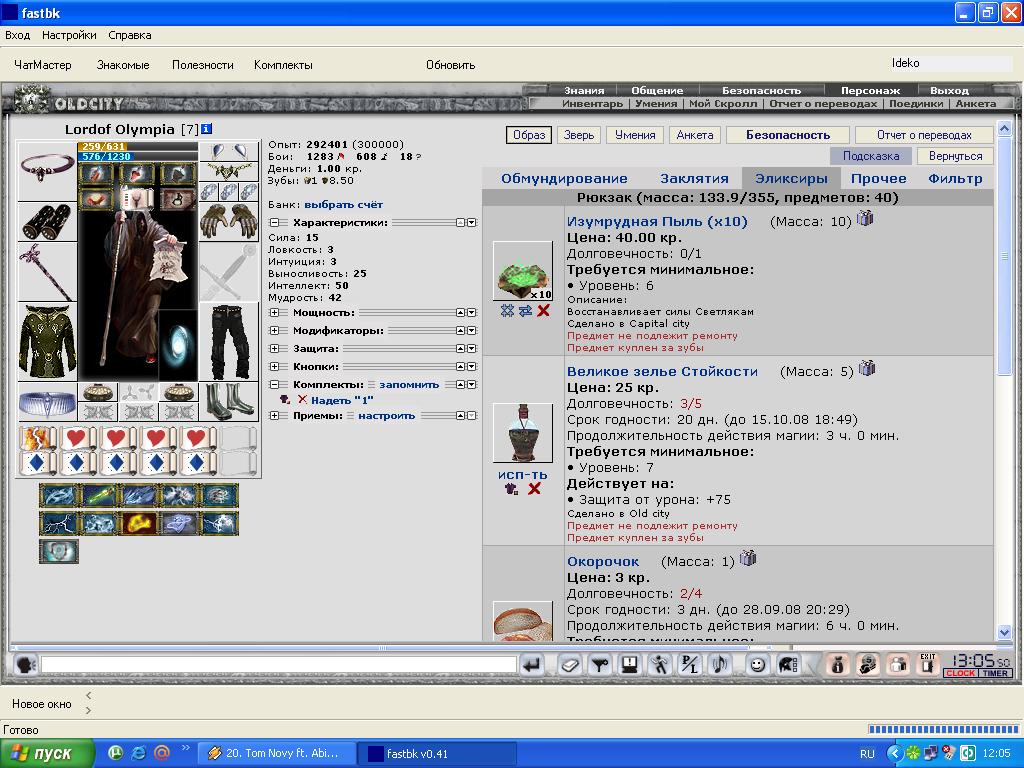This screenshot has width=1024, height=768.
Task: Expand the Приемы section
Action: pos(274,415)
